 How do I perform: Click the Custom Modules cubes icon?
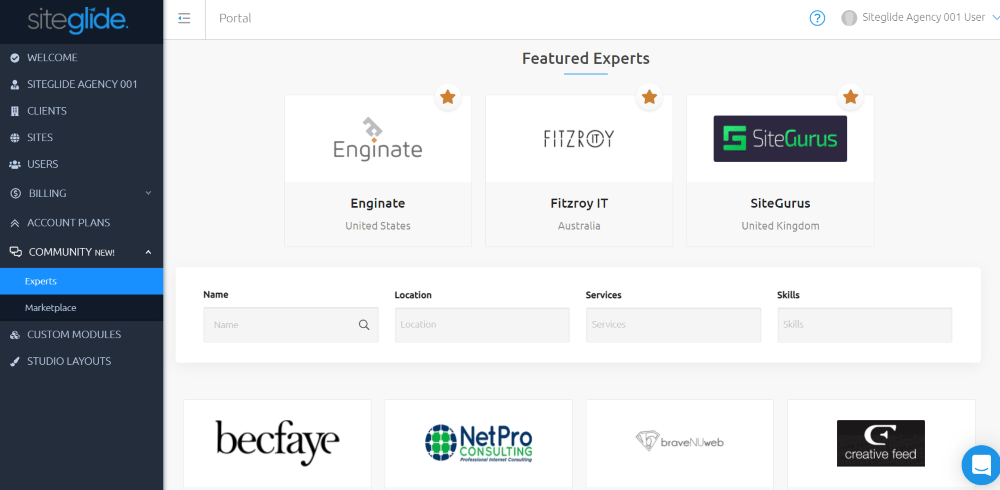(15, 335)
